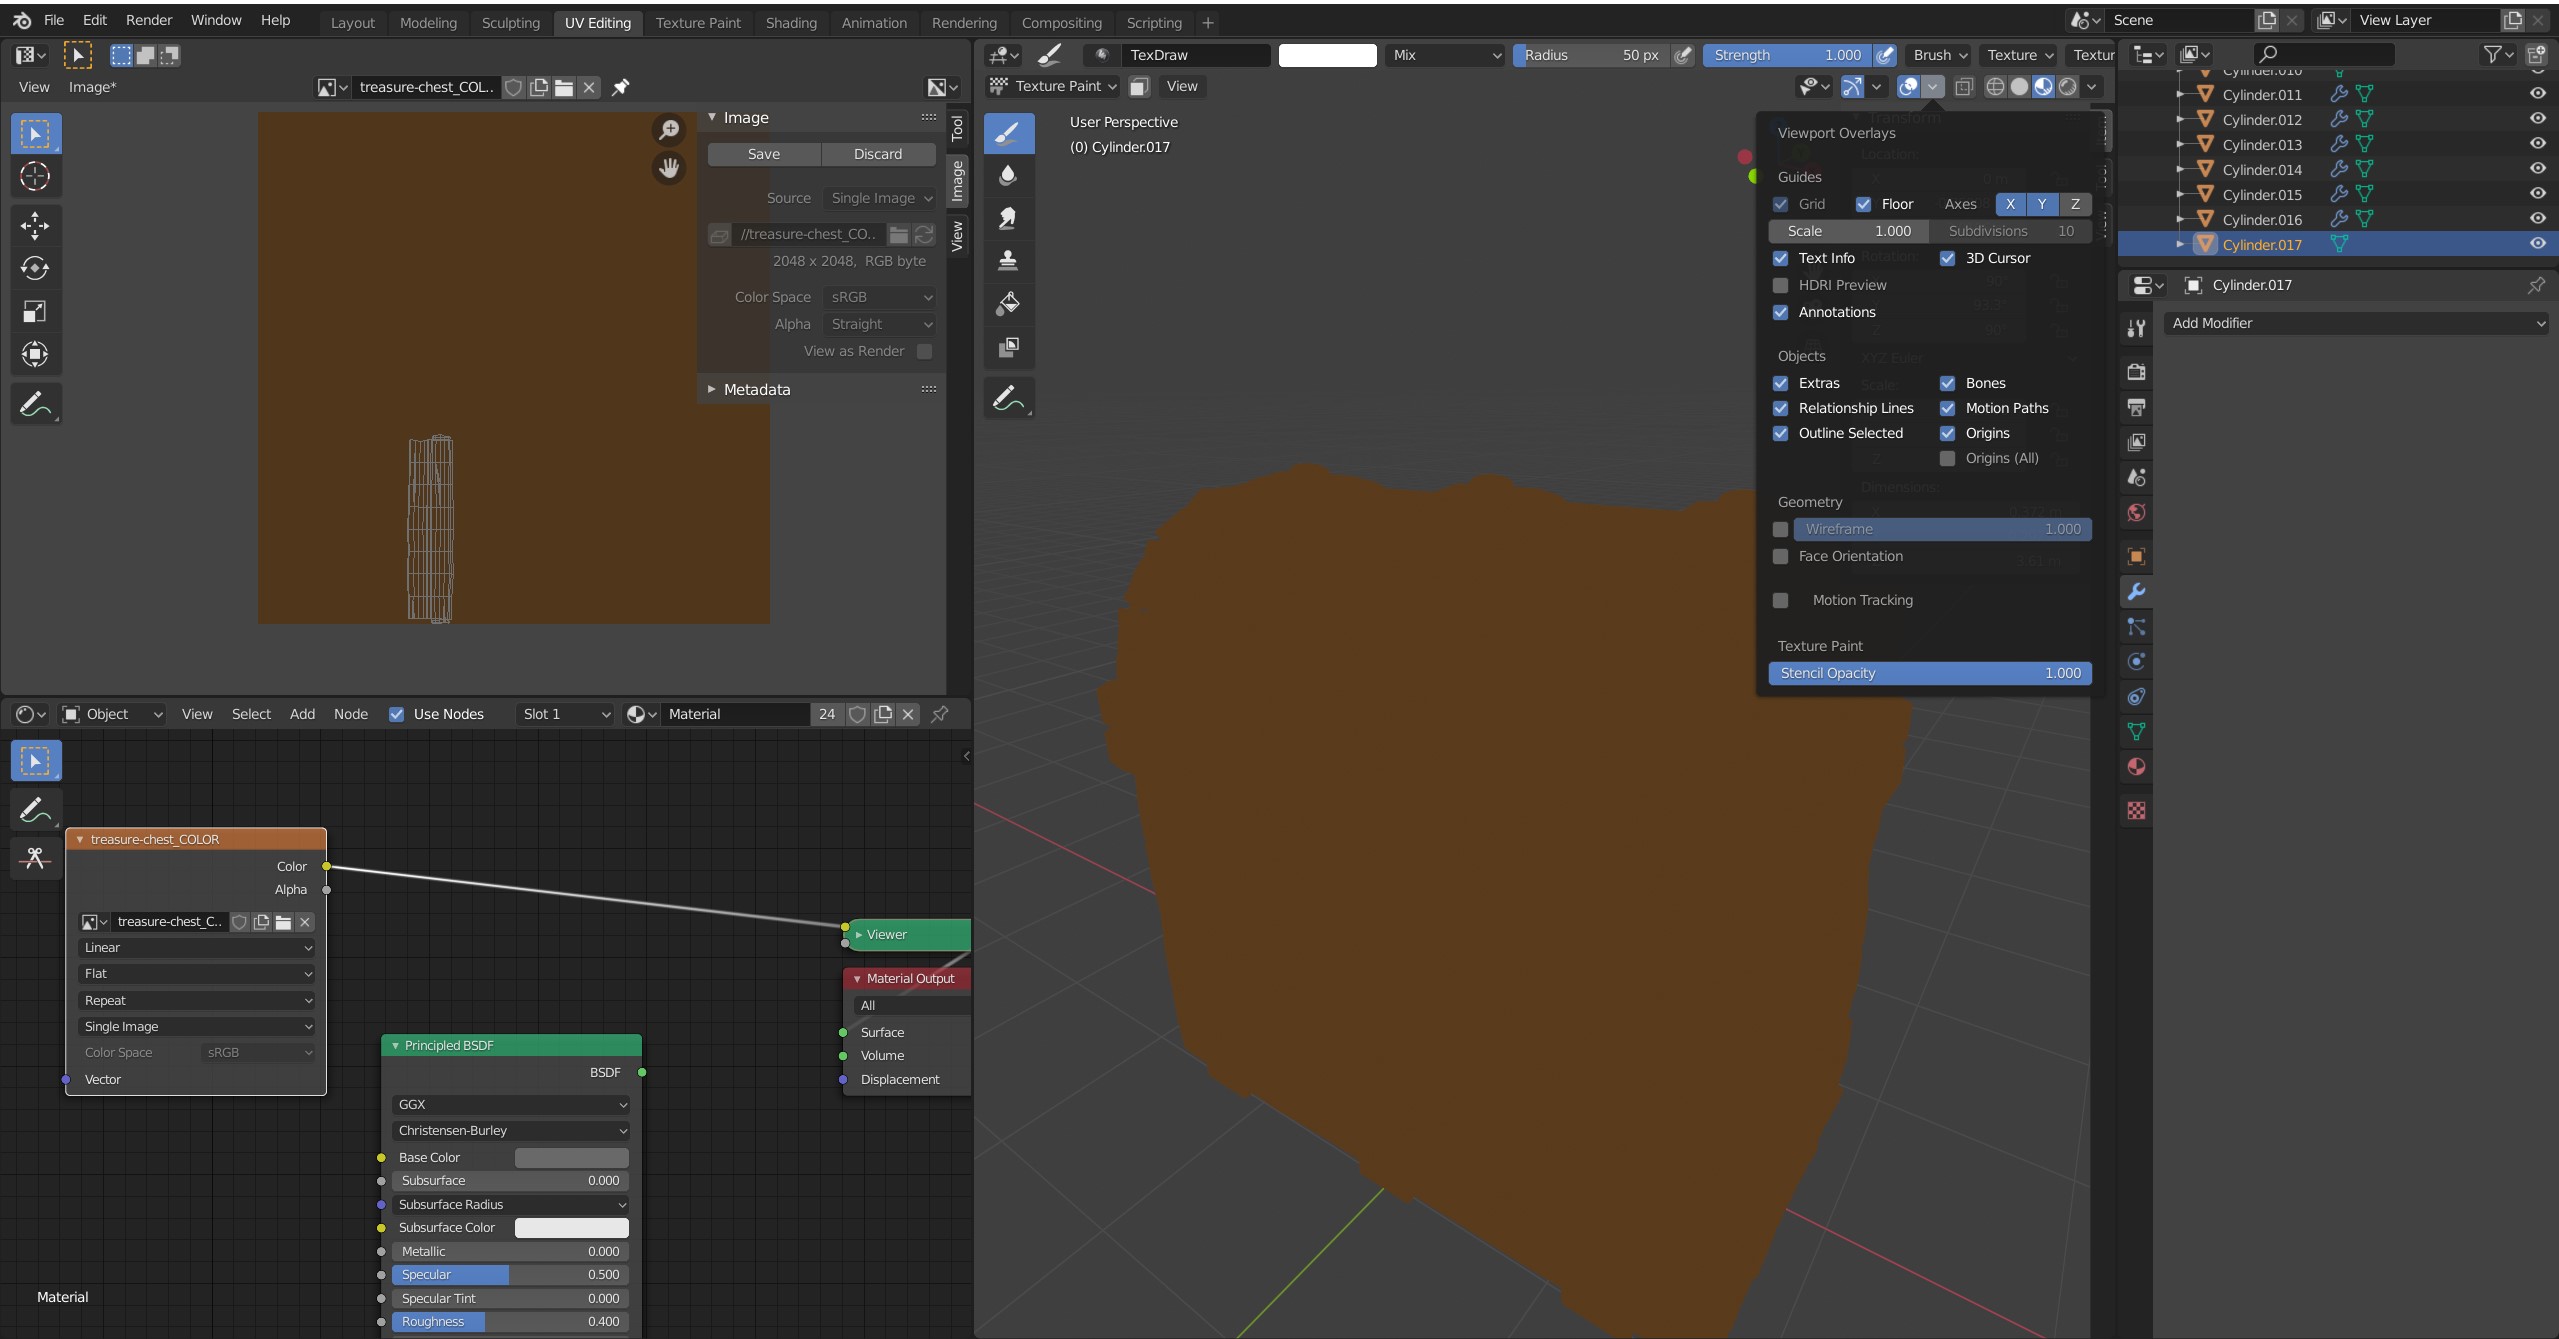Select the Rotate tool in UV editor
This screenshot has width=2559, height=1339.
pos(35,268)
